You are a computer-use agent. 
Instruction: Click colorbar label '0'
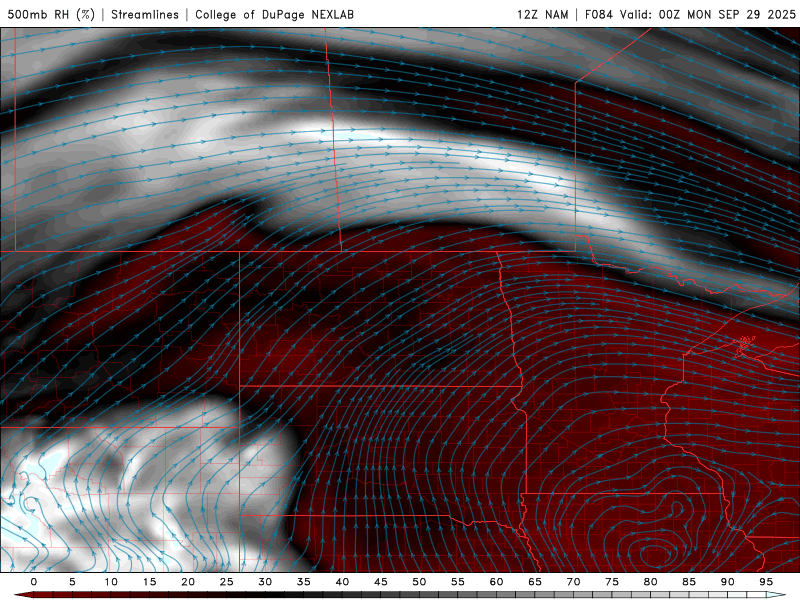[x=34, y=582]
